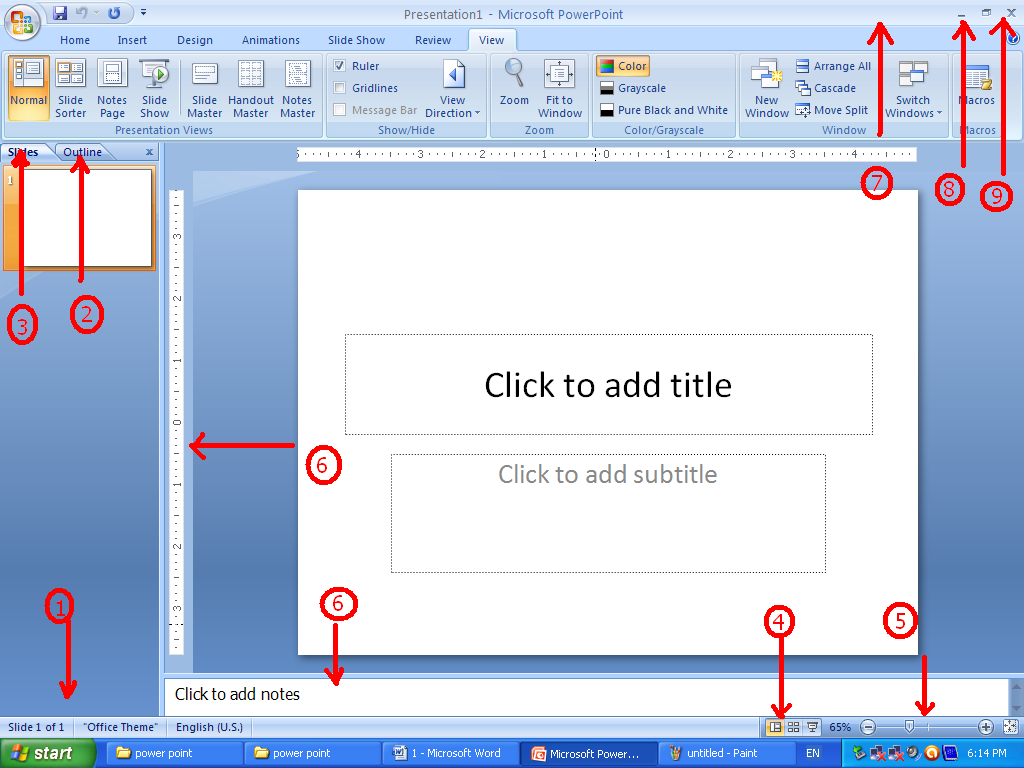Switch to Normal presentation view in the ribbon
Screen dimensions: 1024x768
coord(29,88)
